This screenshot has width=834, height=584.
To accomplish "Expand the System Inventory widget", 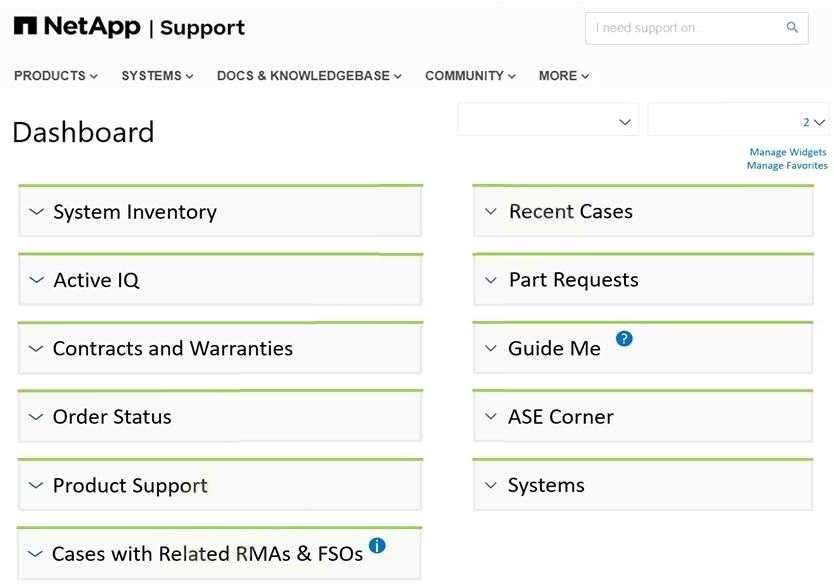I will pos(36,212).
